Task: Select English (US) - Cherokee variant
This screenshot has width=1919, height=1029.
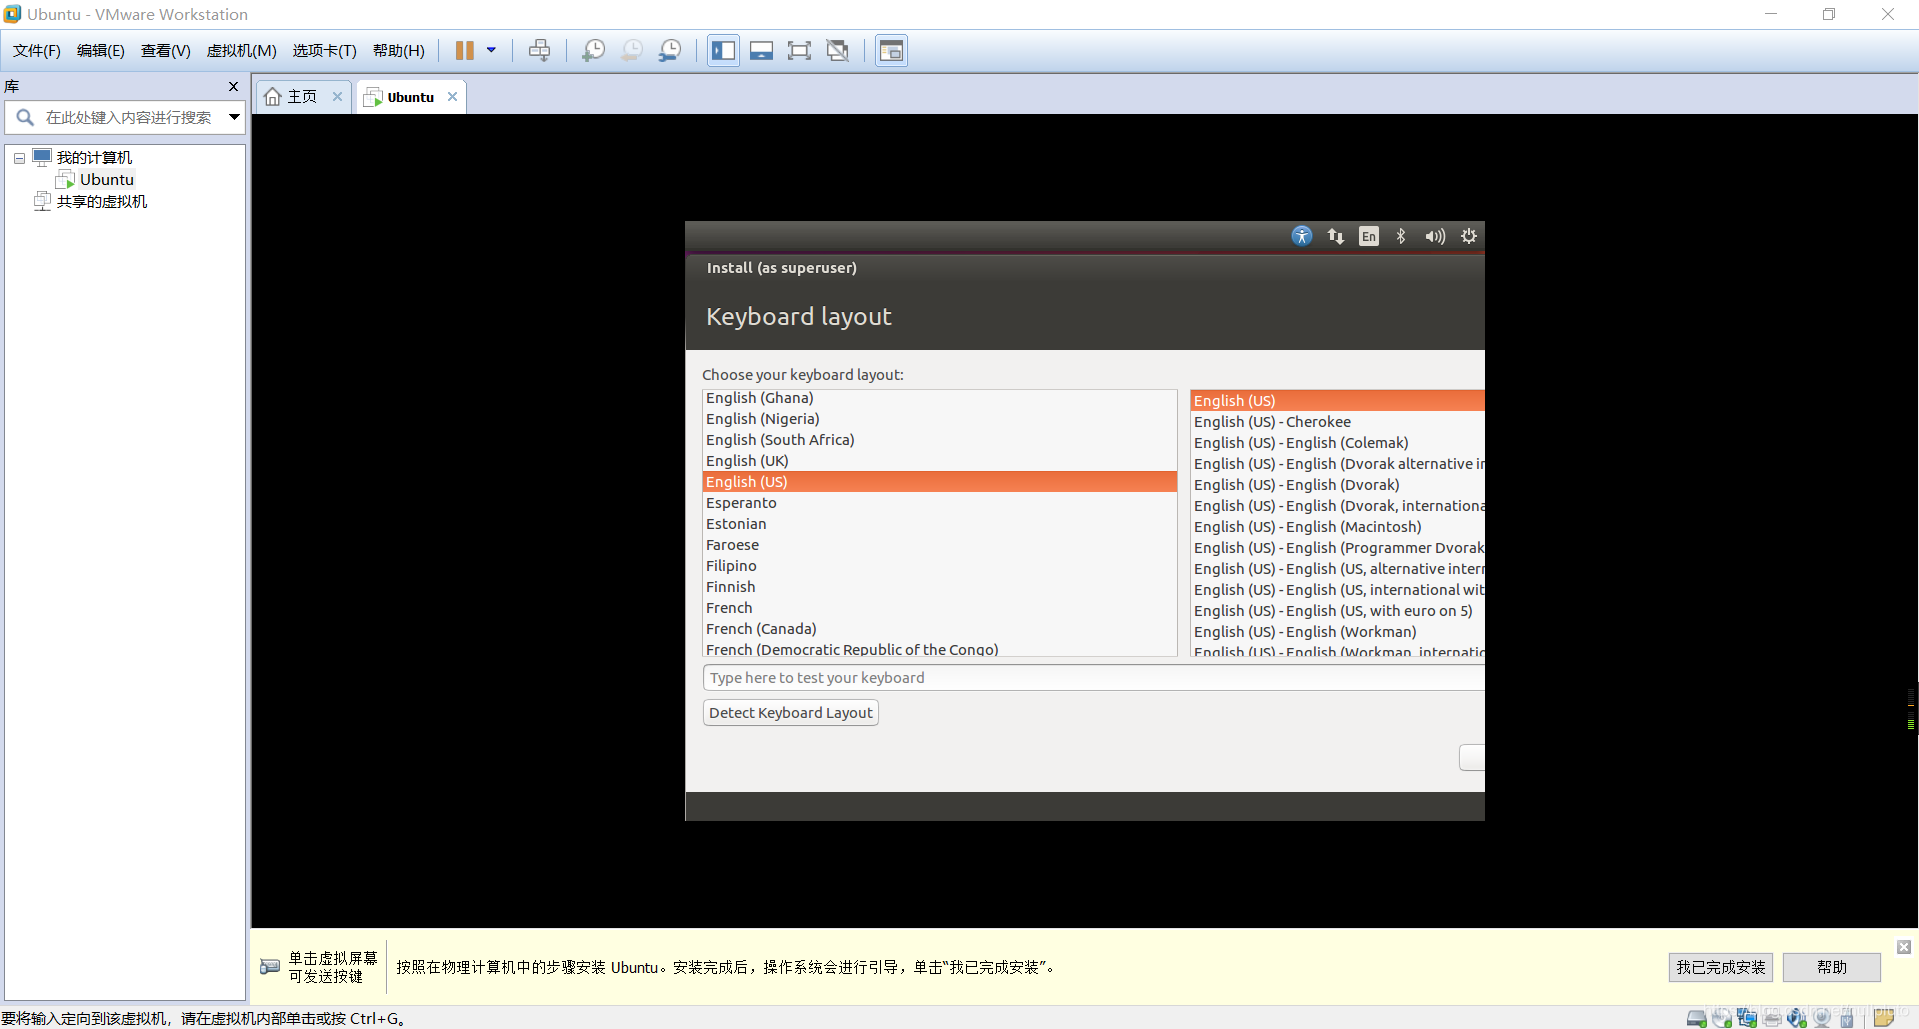Action: [1337, 422]
